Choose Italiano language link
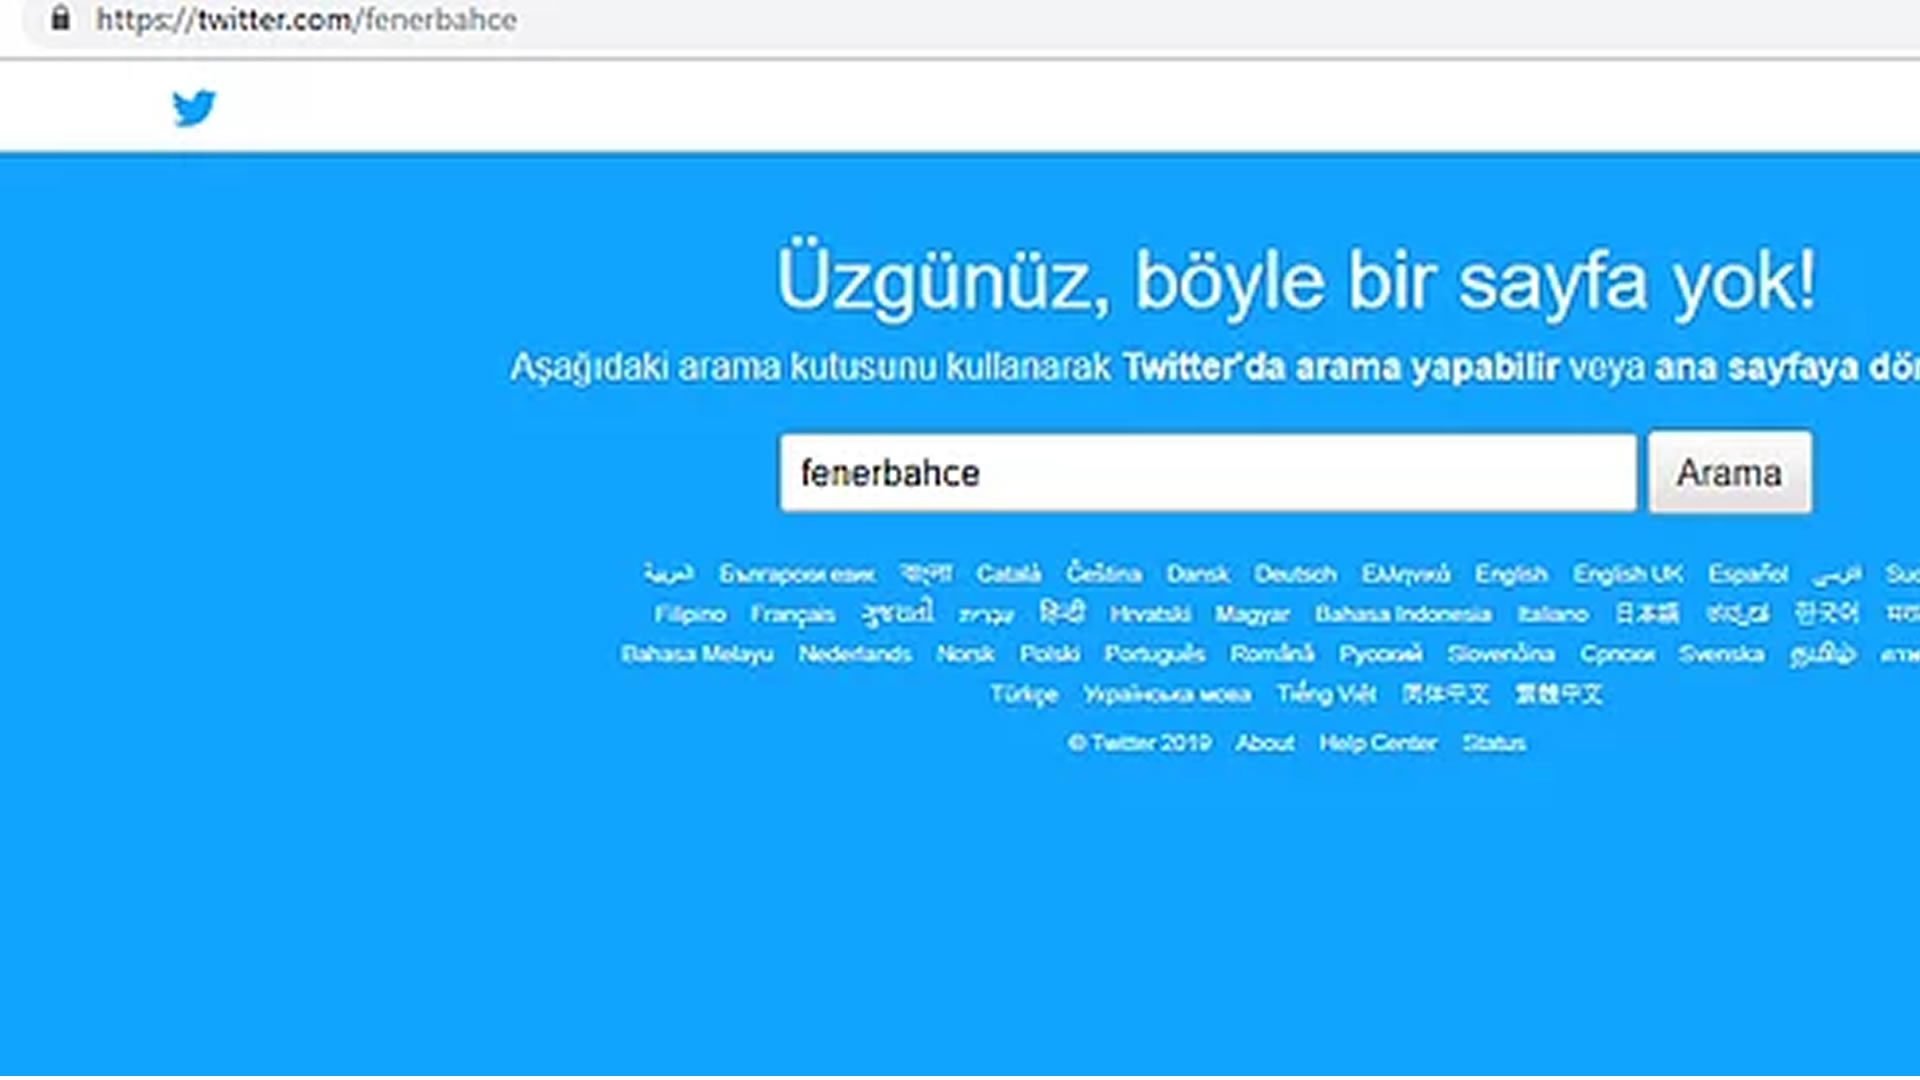Screen dimensions: 1920x1080 pos(1553,614)
